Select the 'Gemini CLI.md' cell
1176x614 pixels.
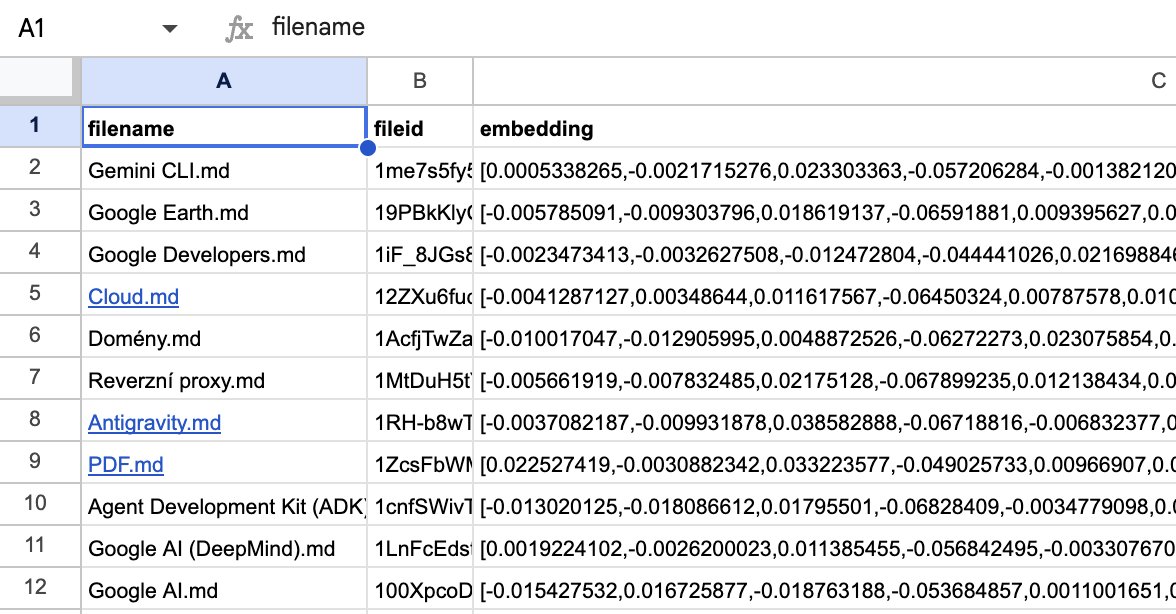coord(224,169)
